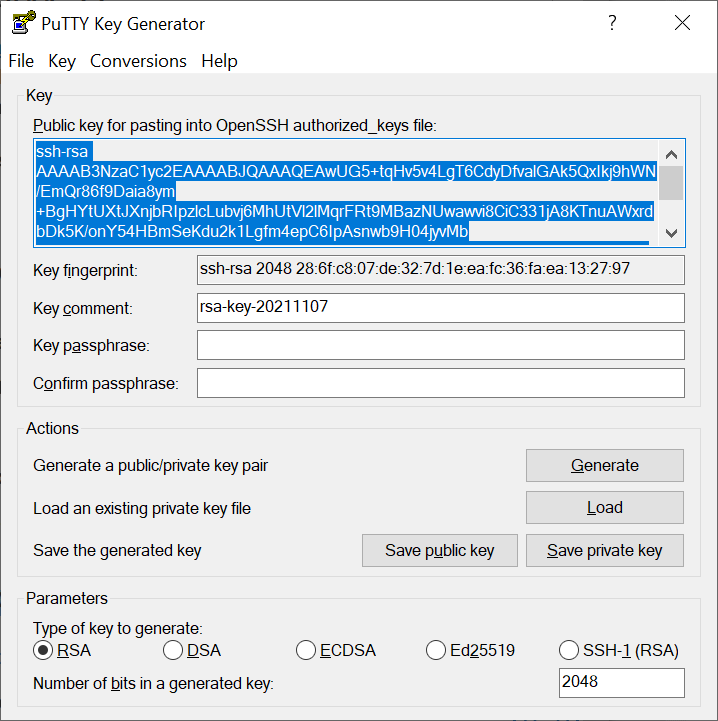Click 'Load an existing private key file' text

[x=142, y=509]
